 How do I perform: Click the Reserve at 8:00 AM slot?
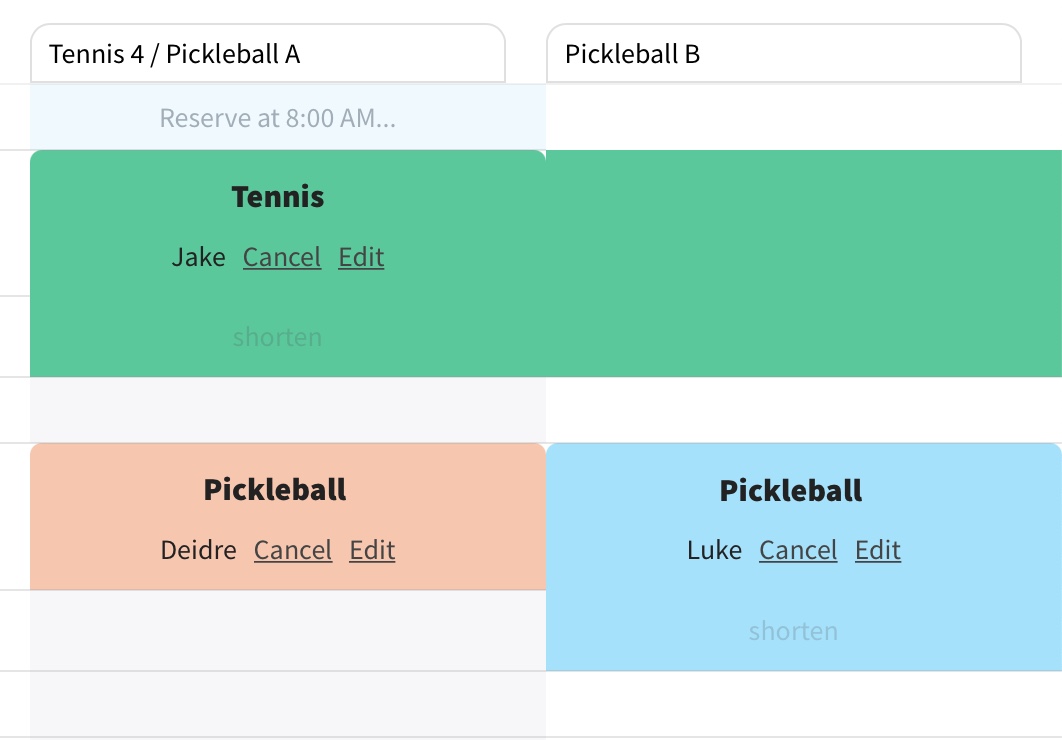278,118
